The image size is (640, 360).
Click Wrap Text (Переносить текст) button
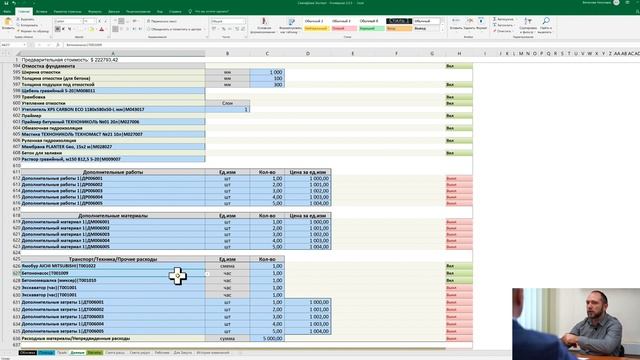(x=162, y=21)
